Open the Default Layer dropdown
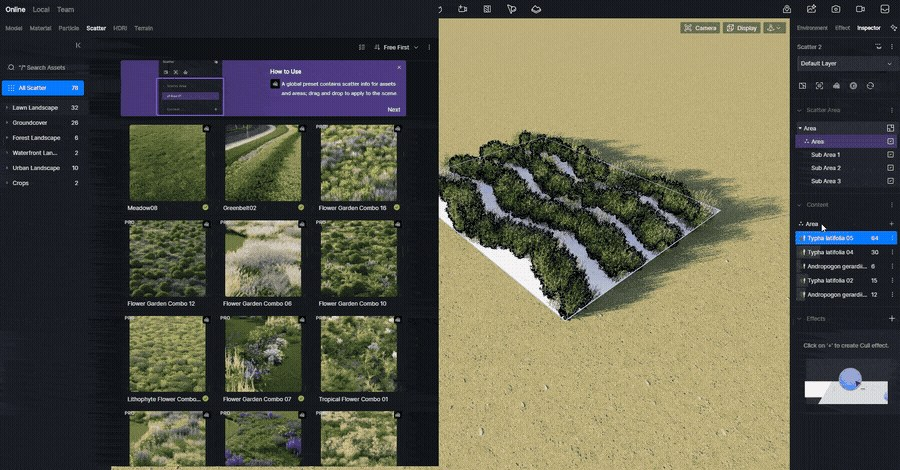 (x=846, y=64)
